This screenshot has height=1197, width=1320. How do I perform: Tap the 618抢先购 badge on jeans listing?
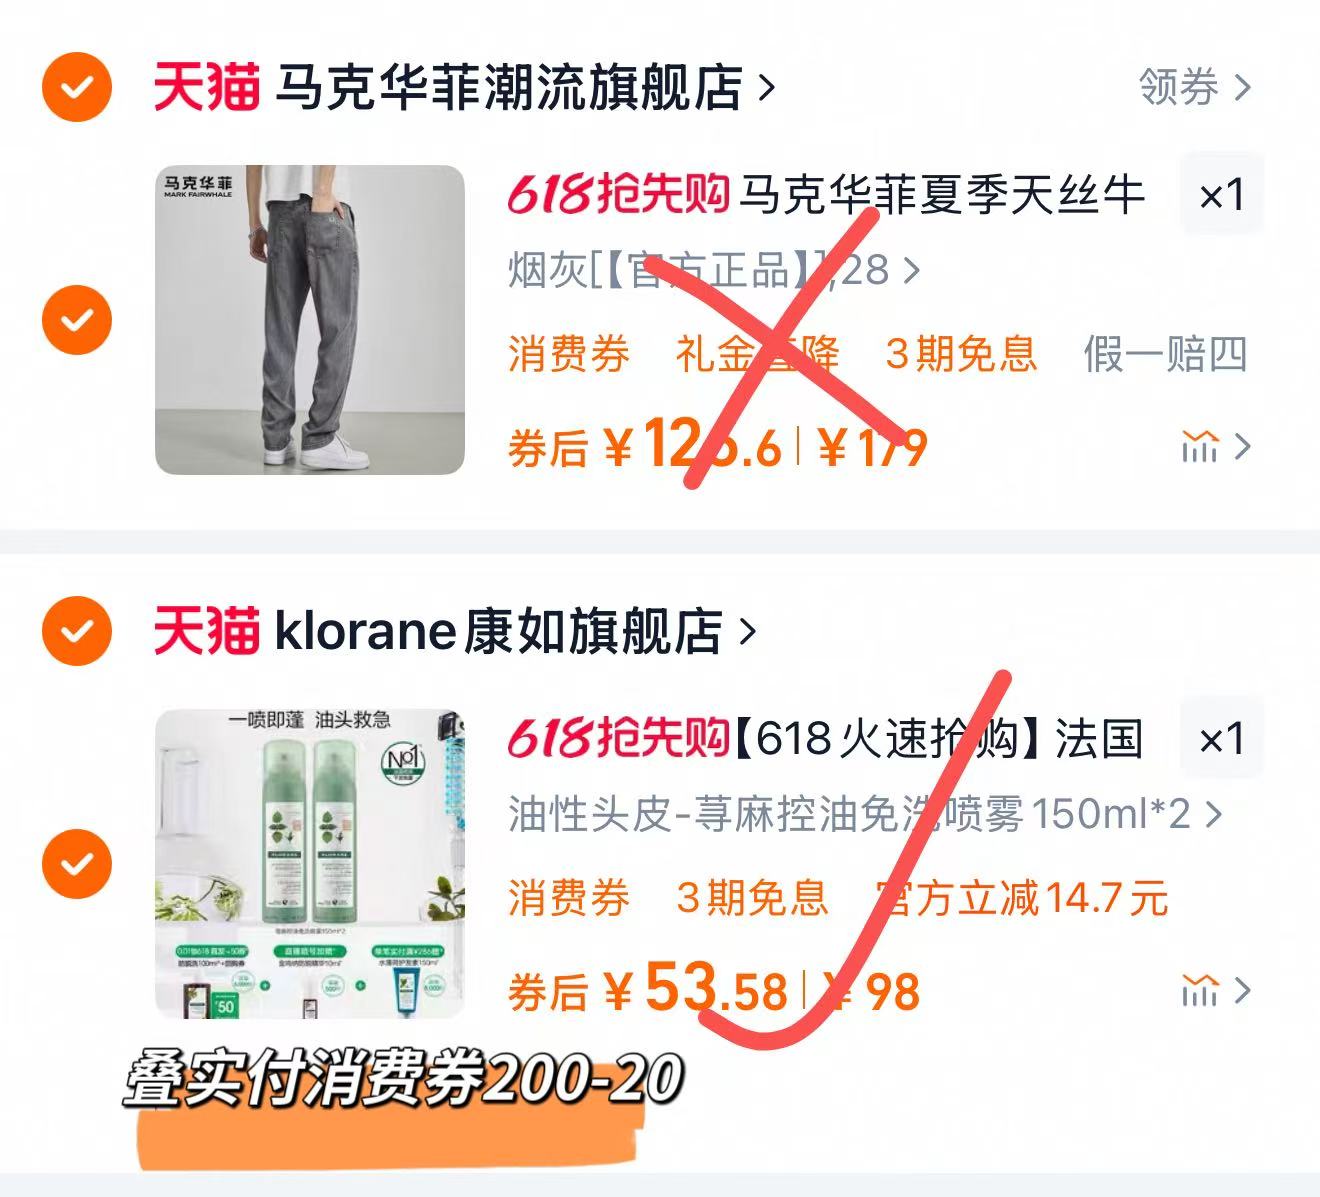(x=618, y=194)
